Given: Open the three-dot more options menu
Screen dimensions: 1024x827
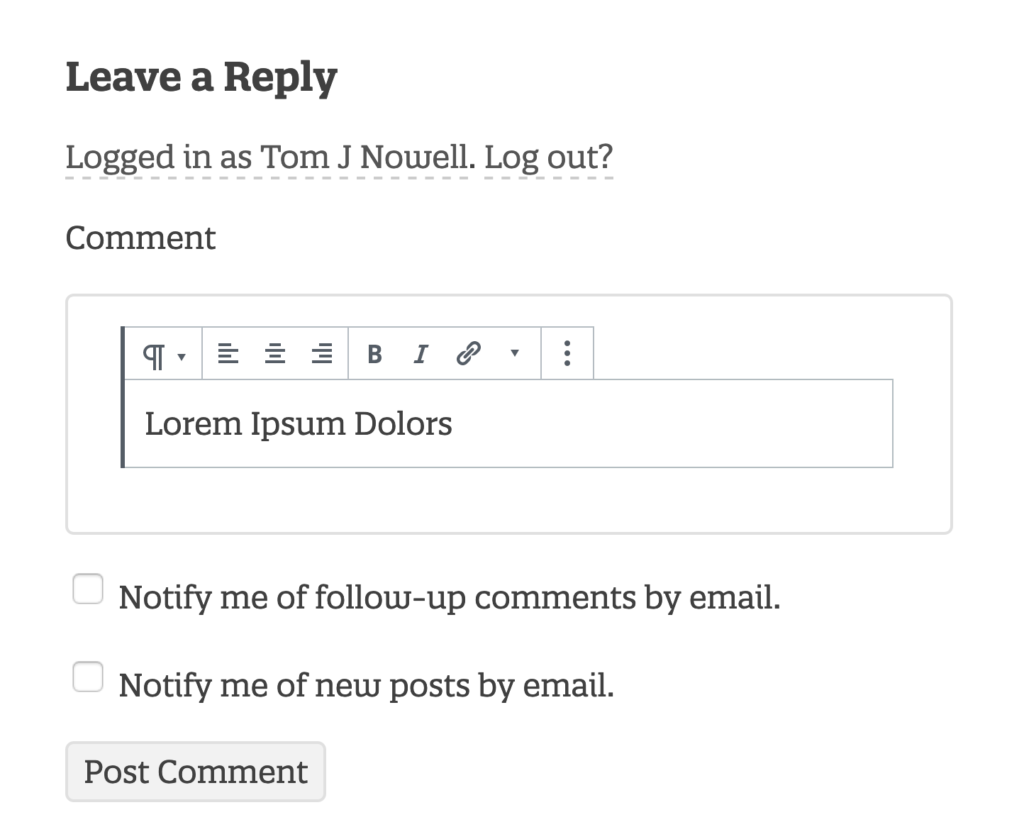Looking at the screenshot, I should 567,353.
